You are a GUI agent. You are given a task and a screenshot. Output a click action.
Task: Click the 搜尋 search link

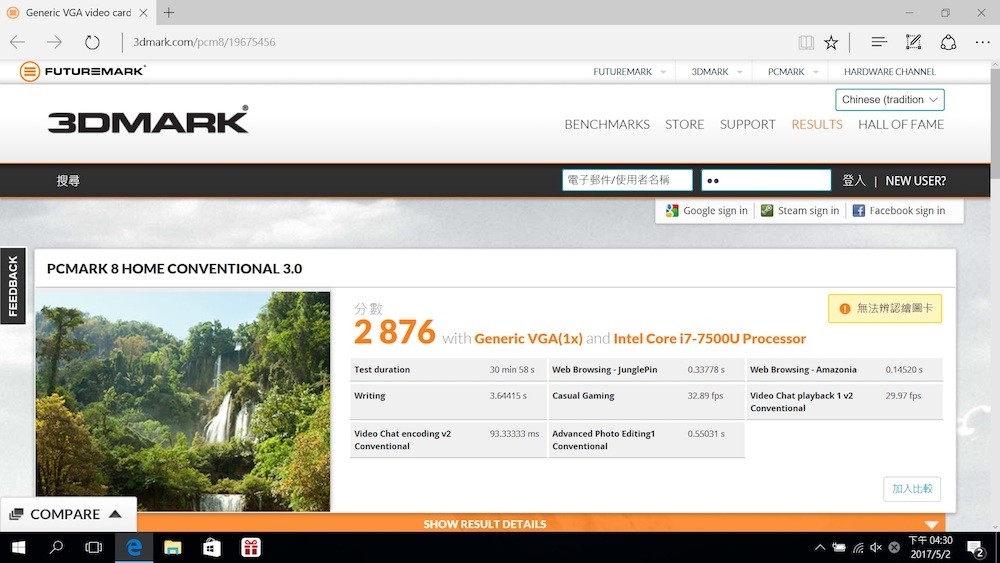pos(68,181)
